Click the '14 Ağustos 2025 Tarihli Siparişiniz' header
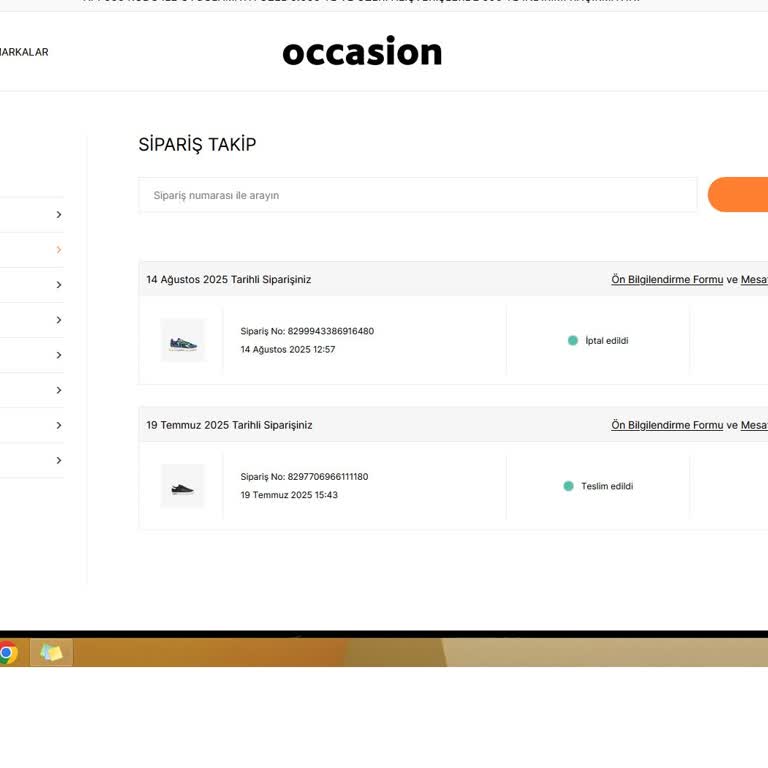 coord(229,280)
